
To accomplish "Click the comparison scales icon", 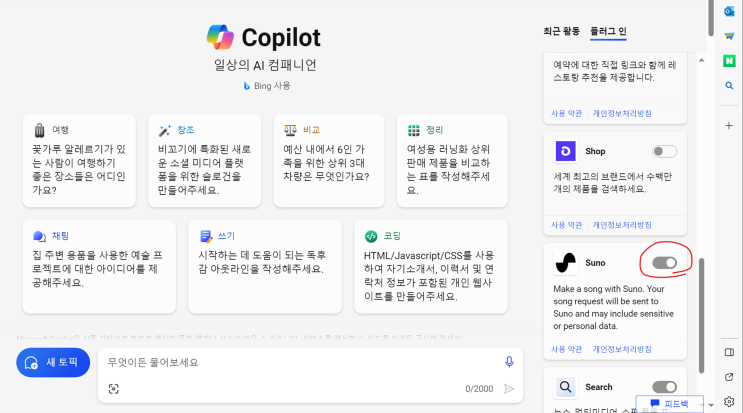I will 290,130.
